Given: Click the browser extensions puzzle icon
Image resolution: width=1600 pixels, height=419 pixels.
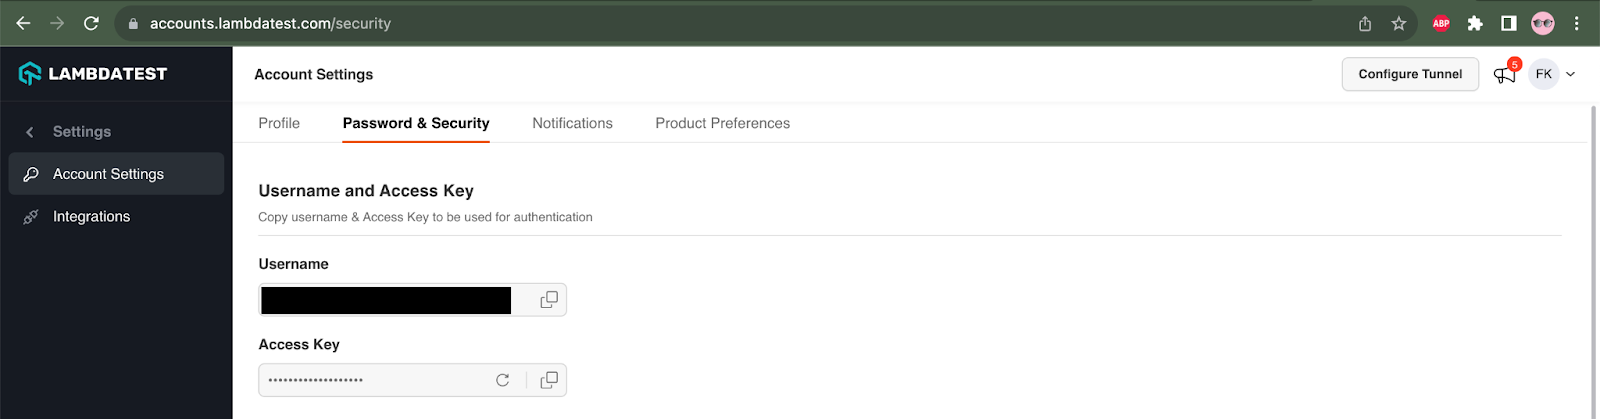Looking at the screenshot, I should click(x=1475, y=23).
